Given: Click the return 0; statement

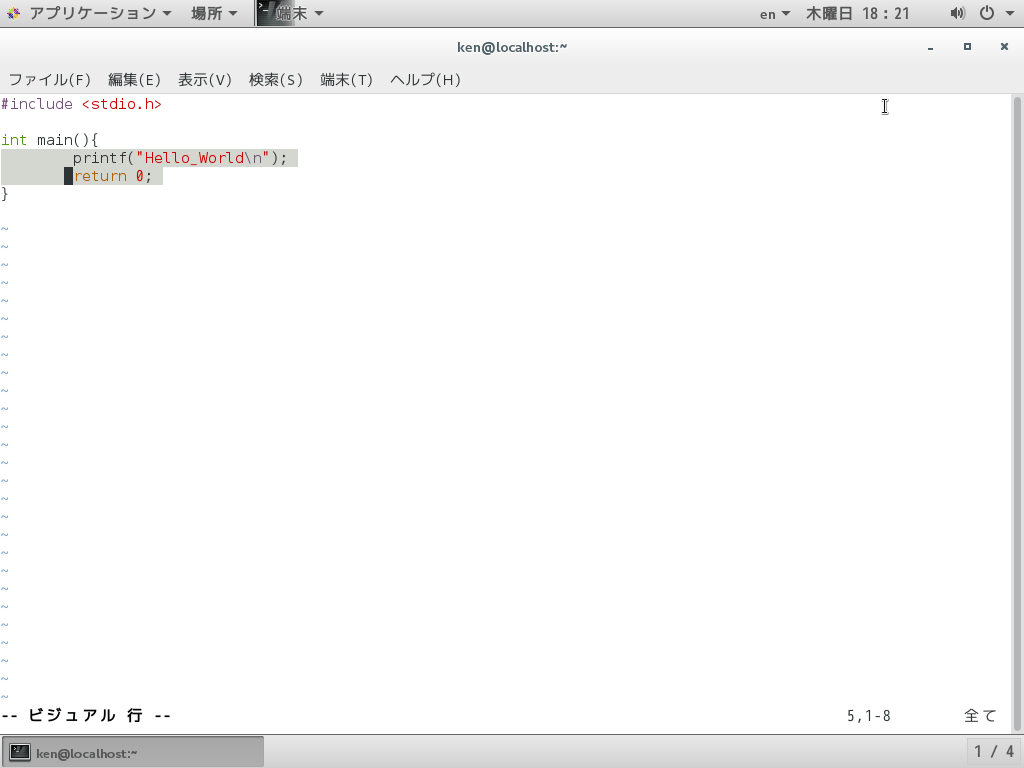Looking at the screenshot, I should pyautogui.click(x=113, y=176).
